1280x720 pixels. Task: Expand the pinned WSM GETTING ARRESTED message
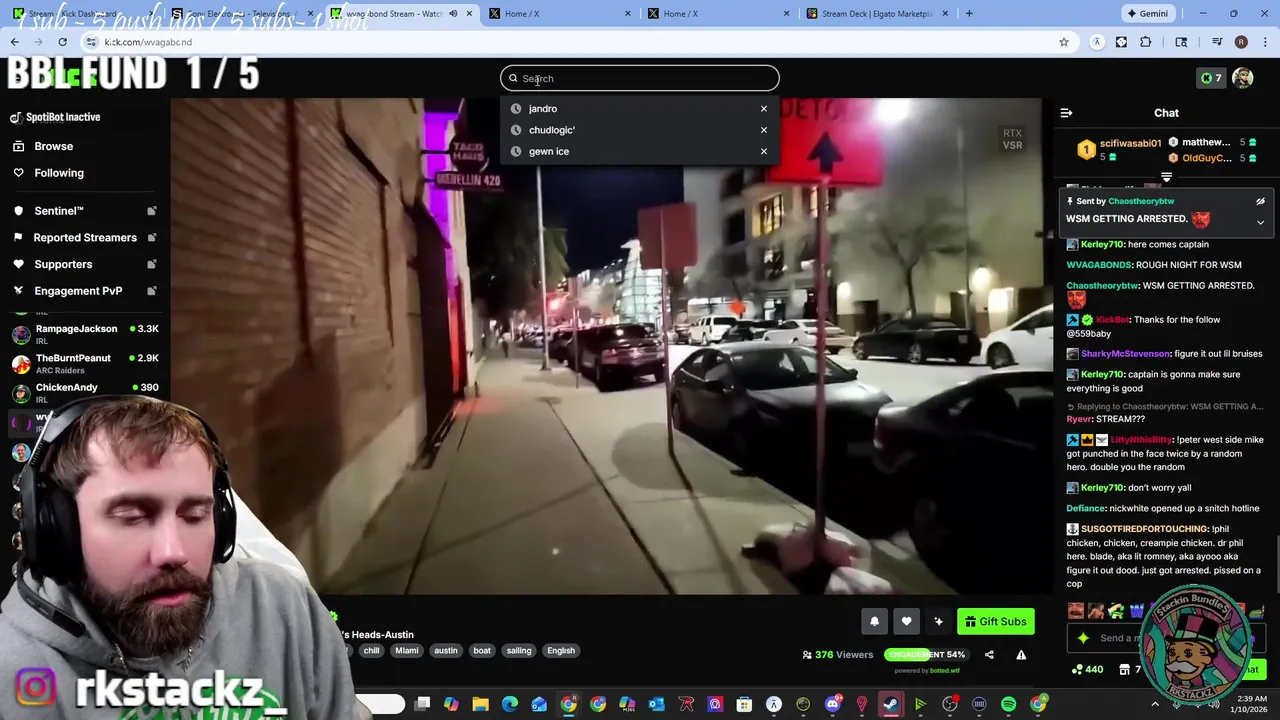click(1260, 222)
